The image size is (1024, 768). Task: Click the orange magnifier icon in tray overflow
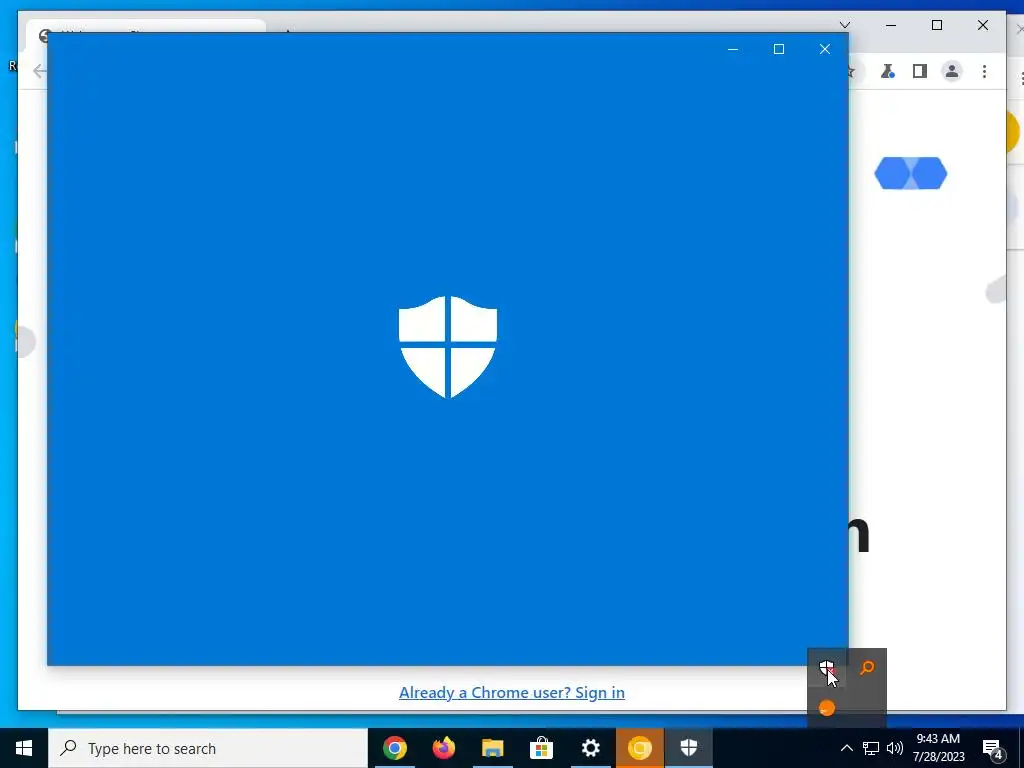pyautogui.click(x=867, y=667)
